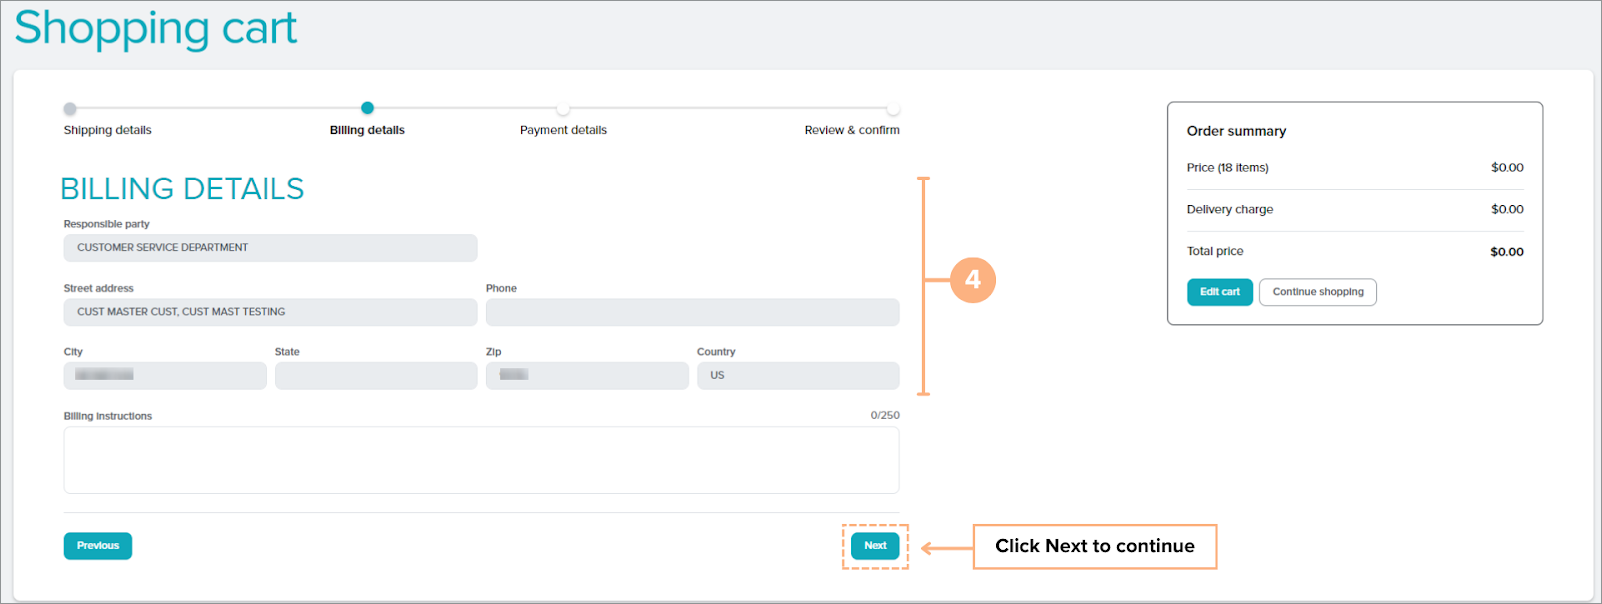Click Continue shopping button
The width and height of the screenshot is (1602, 604).
coord(1317,292)
